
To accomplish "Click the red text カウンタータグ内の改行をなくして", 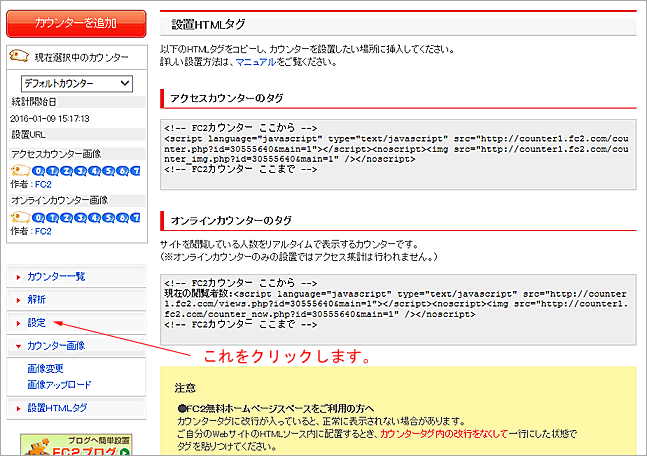I will [x=444, y=434].
